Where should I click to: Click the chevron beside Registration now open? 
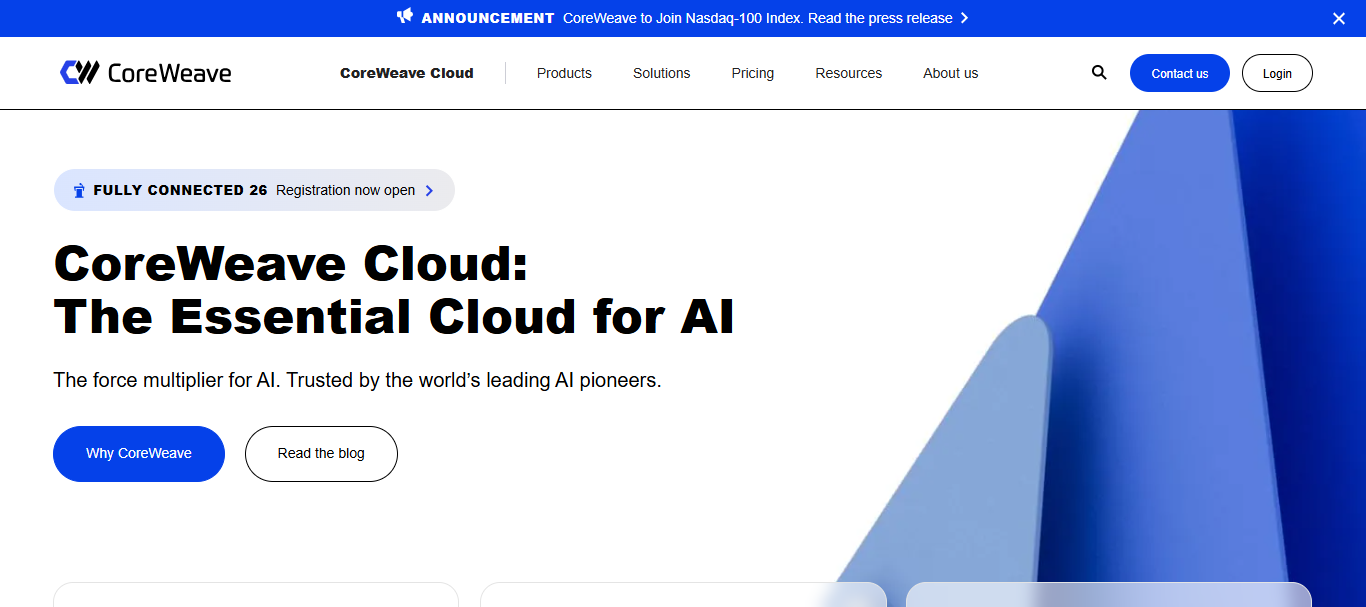point(429,190)
